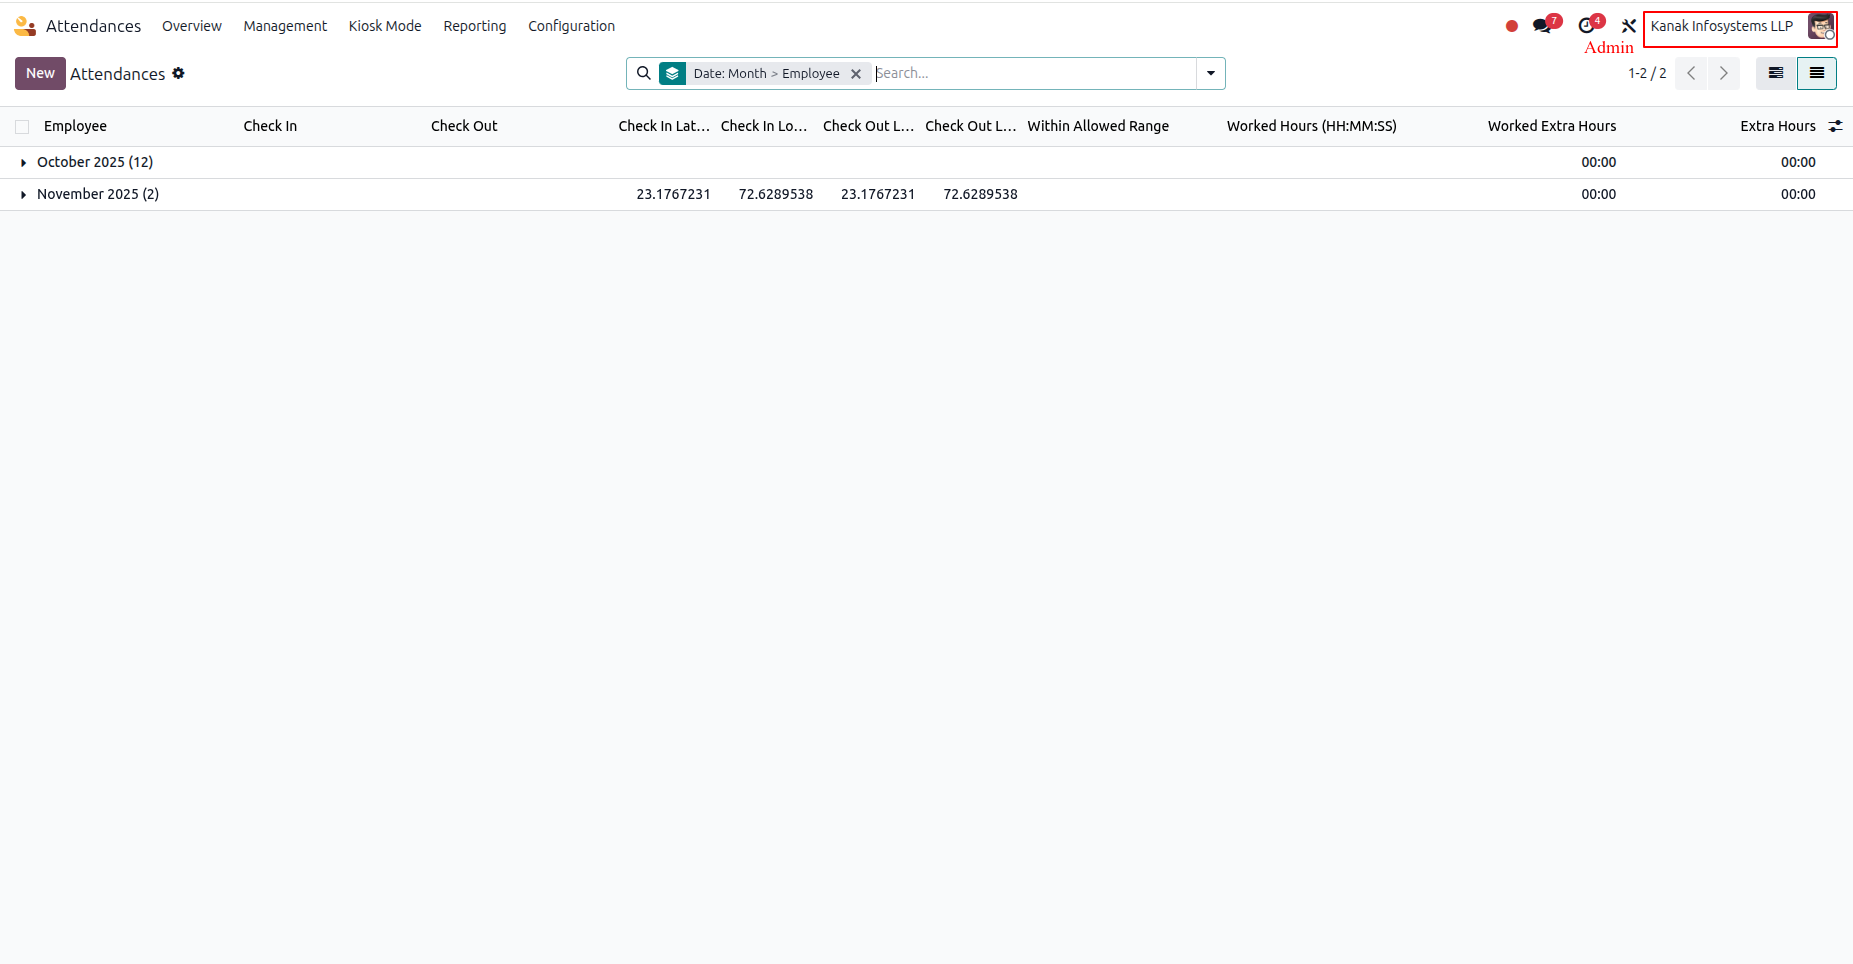
Task: Open the Configuration menu
Action: tap(572, 26)
